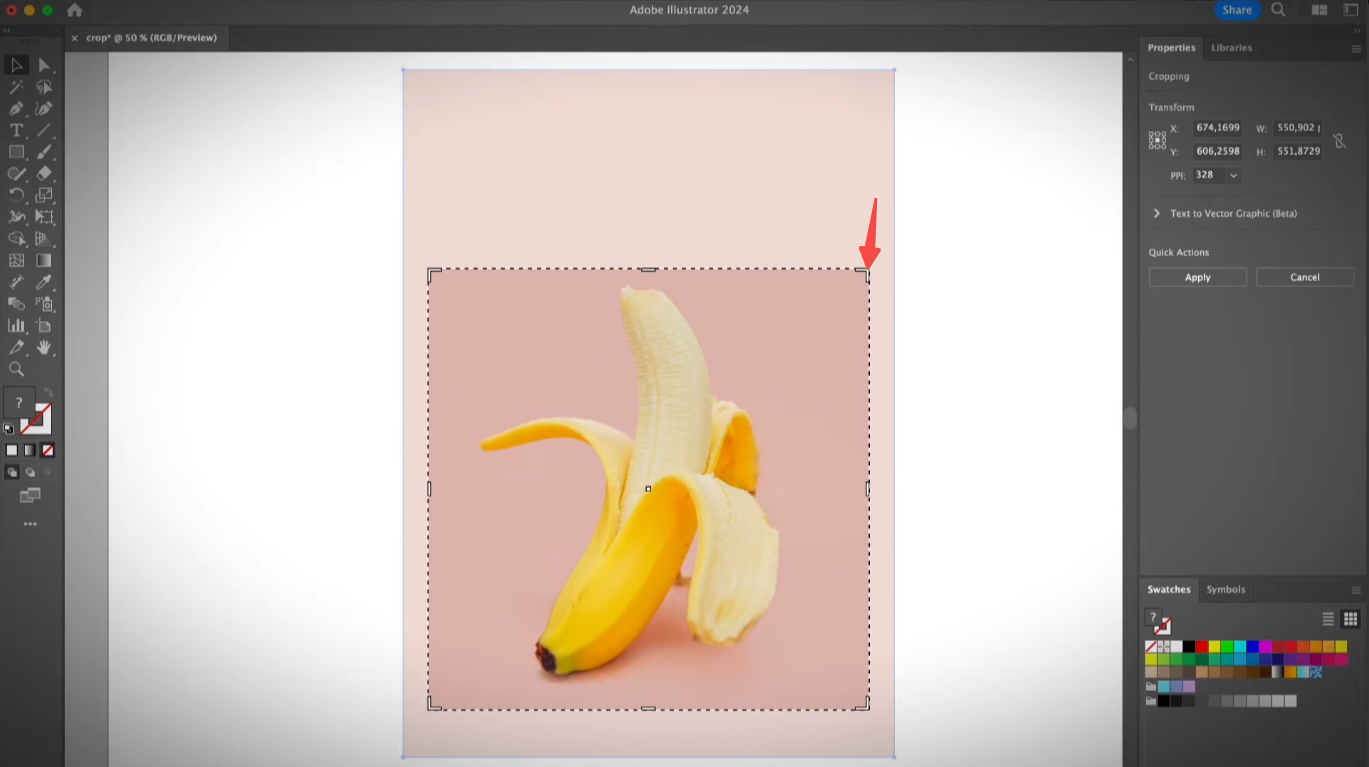The image size is (1369, 767).
Task: Expand Text to Vector Graphic (Beta) section
Action: pos(1156,213)
